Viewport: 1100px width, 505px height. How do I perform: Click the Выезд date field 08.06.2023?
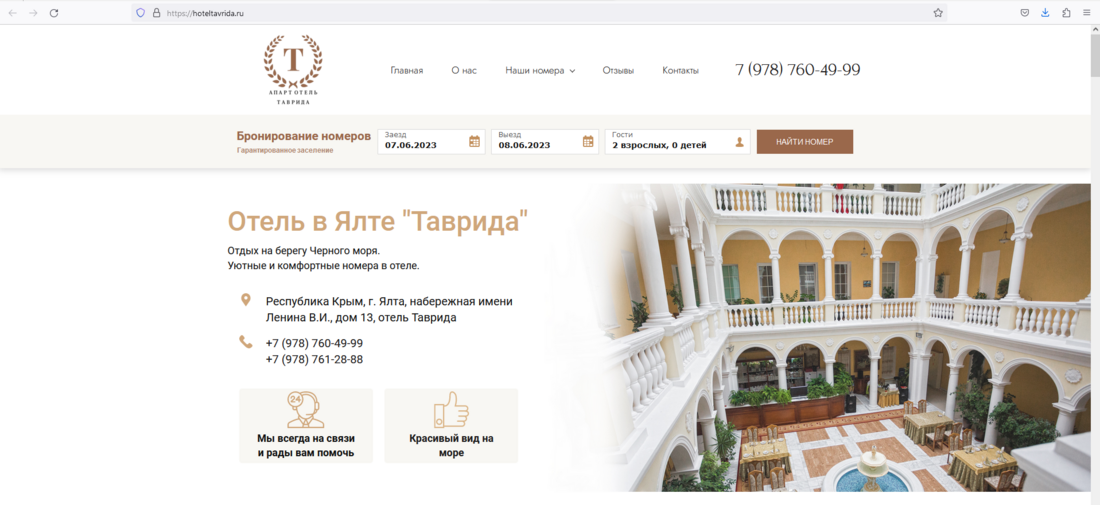click(x=545, y=142)
